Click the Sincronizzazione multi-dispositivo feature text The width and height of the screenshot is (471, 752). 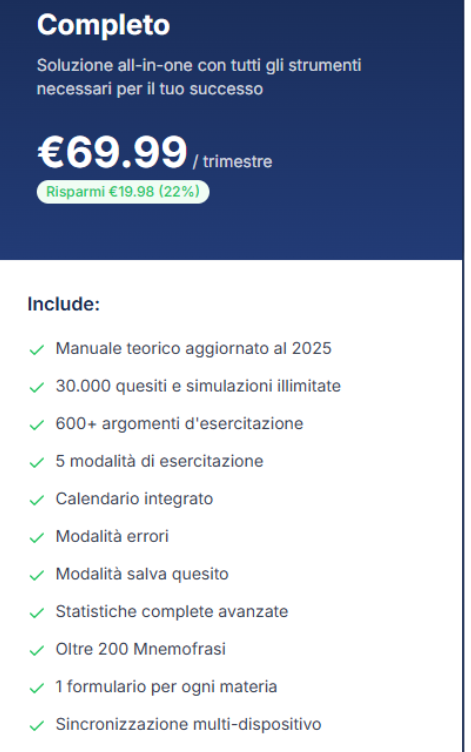(188, 724)
